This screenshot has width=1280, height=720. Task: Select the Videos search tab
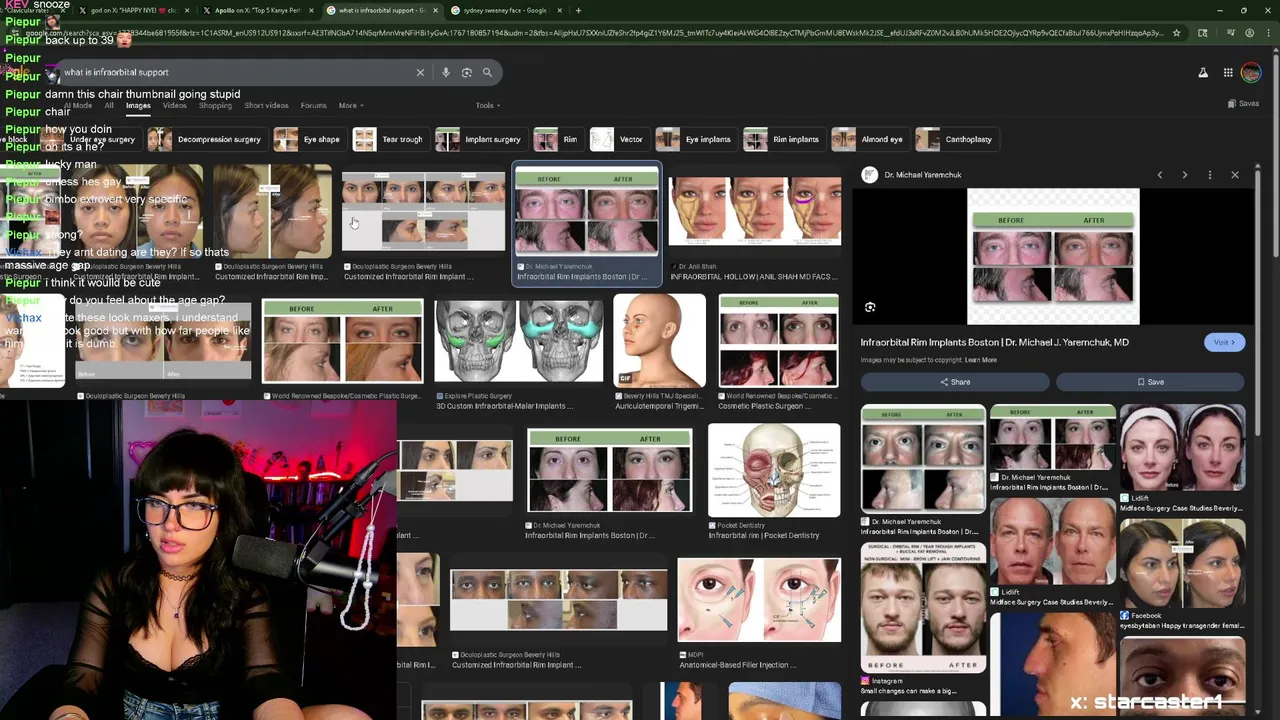click(174, 105)
